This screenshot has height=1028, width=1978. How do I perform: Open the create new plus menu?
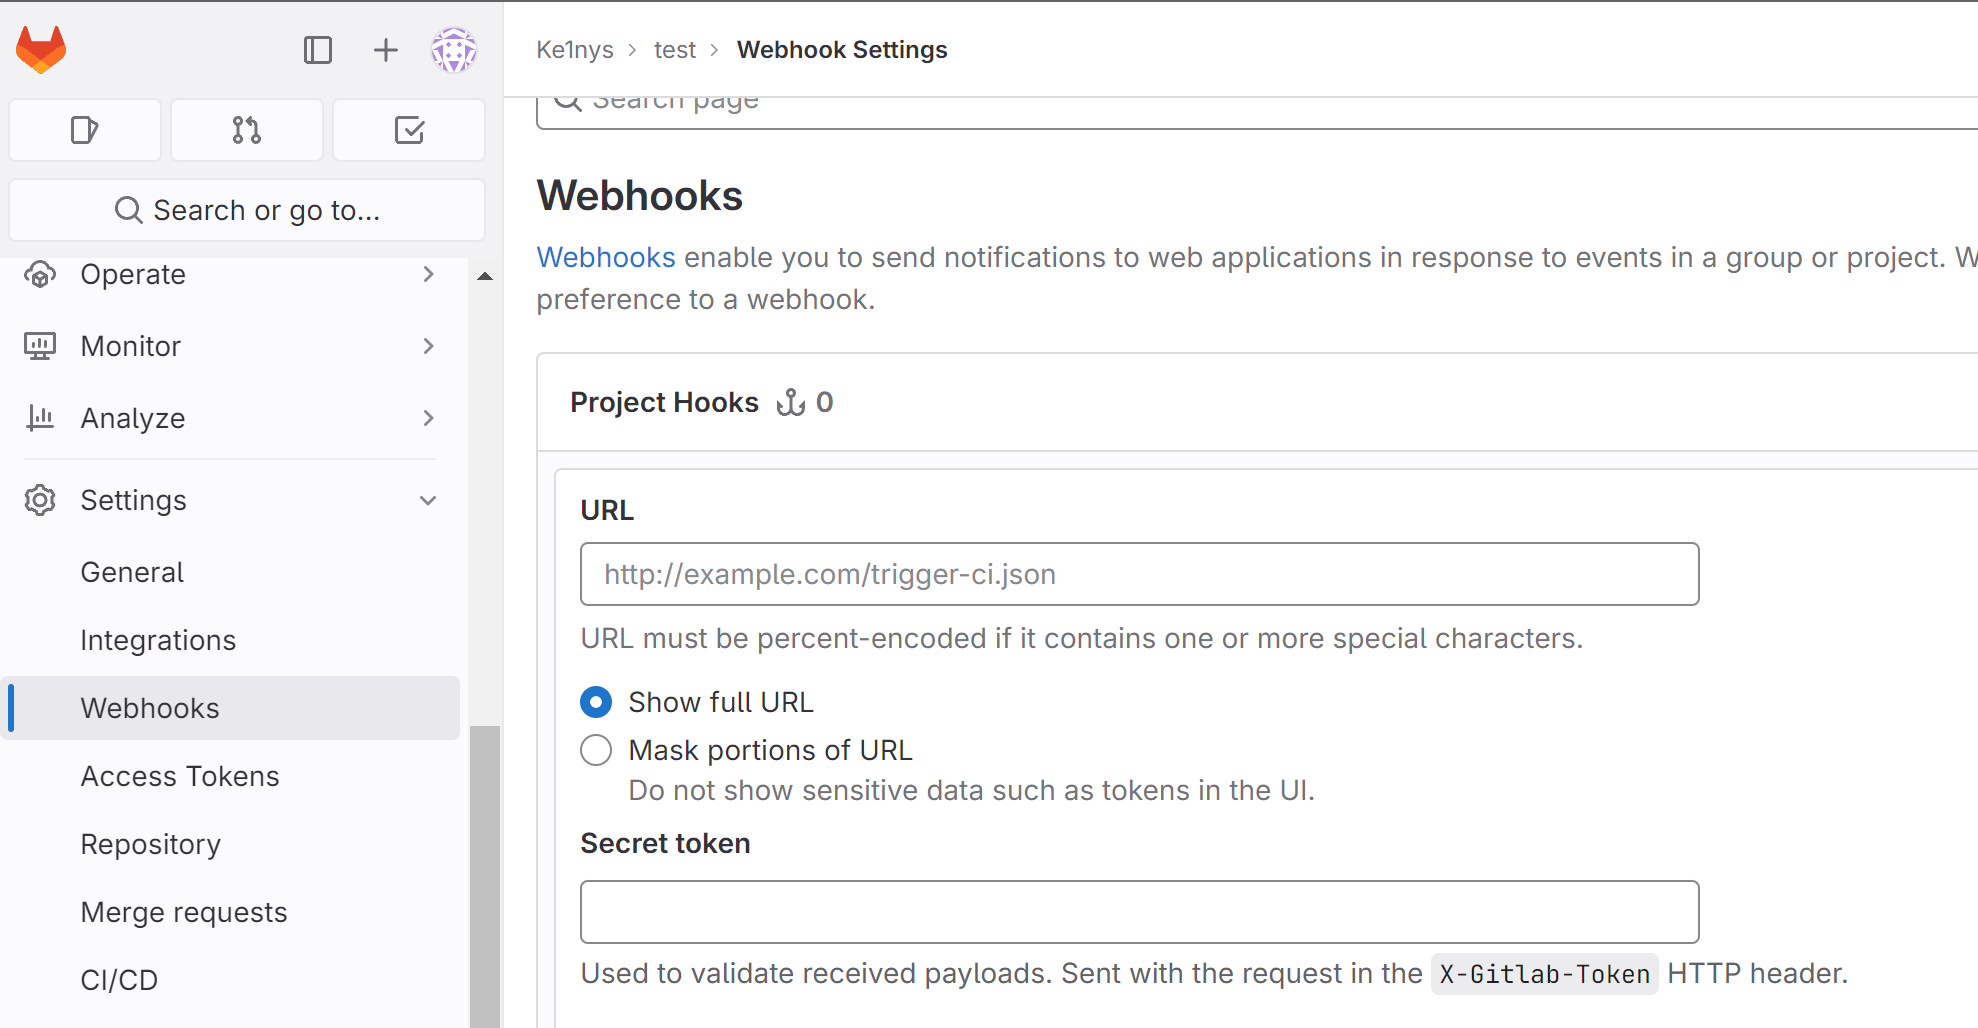pos(386,50)
